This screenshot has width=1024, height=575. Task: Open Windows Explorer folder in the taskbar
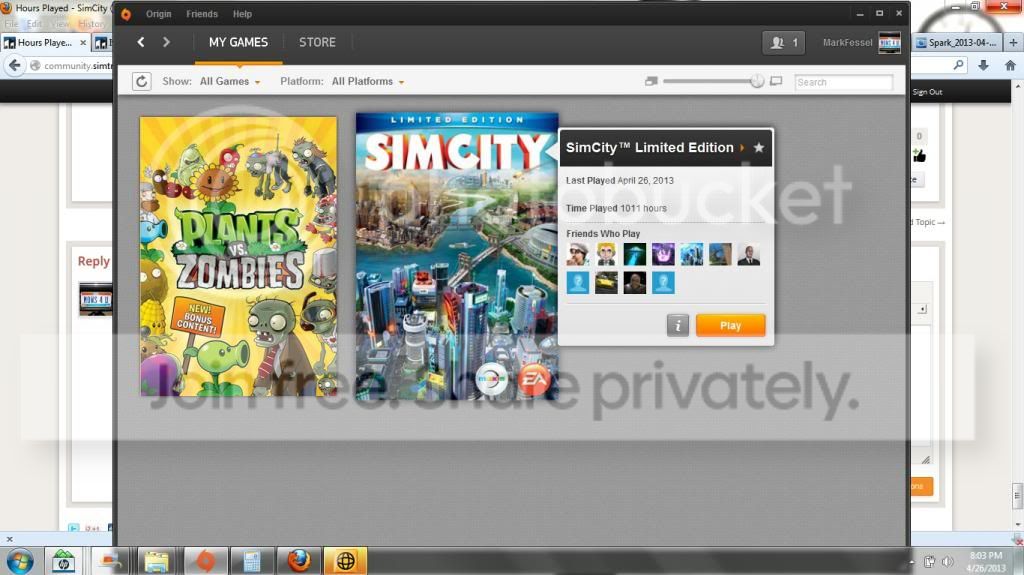(157, 561)
